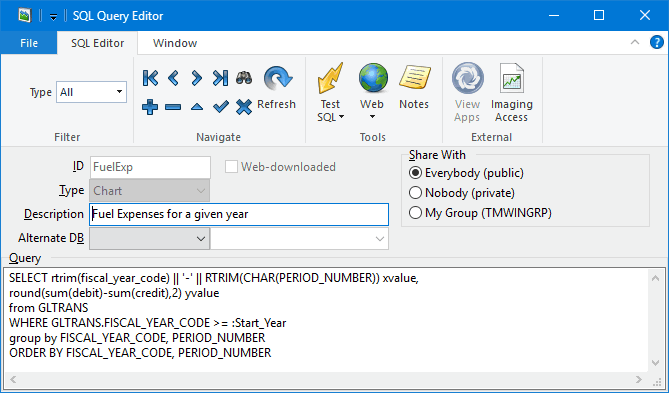Expand the Alternate DB combo box

coord(150,239)
